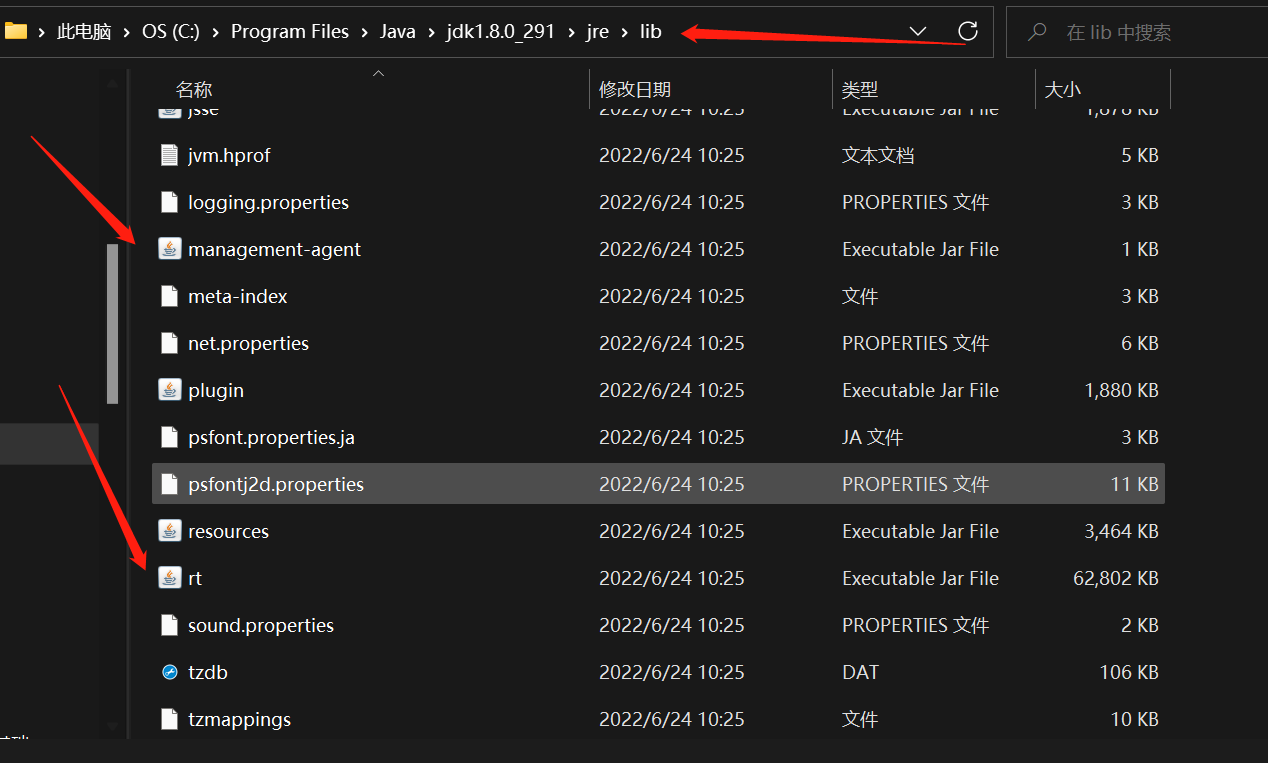Screen dimensions: 1268x763
Task: Select file name resources
Action: click(x=228, y=531)
